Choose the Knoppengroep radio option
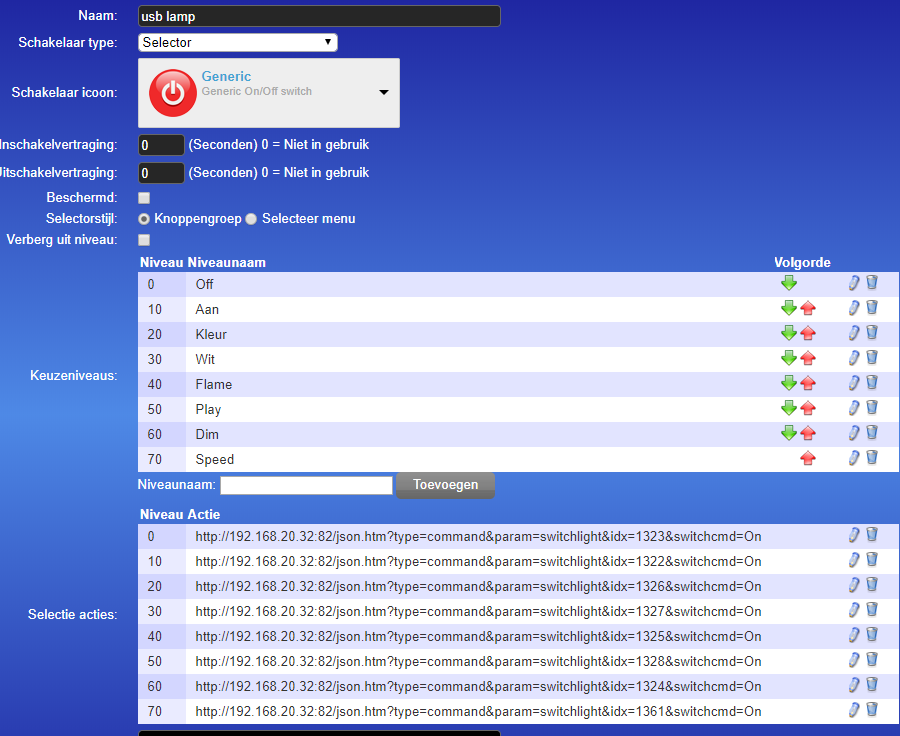 tap(144, 219)
